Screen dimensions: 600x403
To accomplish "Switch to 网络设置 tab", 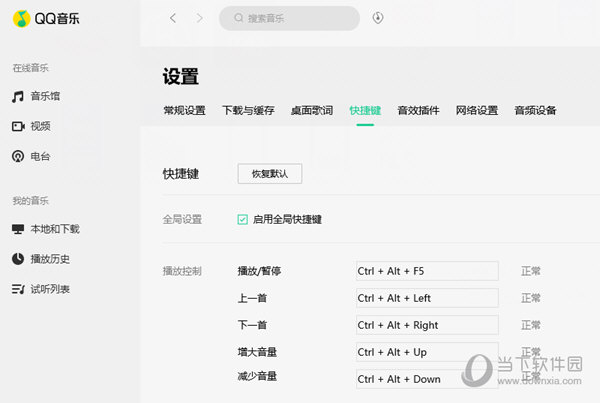I will pyautogui.click(x=477, y=111).
